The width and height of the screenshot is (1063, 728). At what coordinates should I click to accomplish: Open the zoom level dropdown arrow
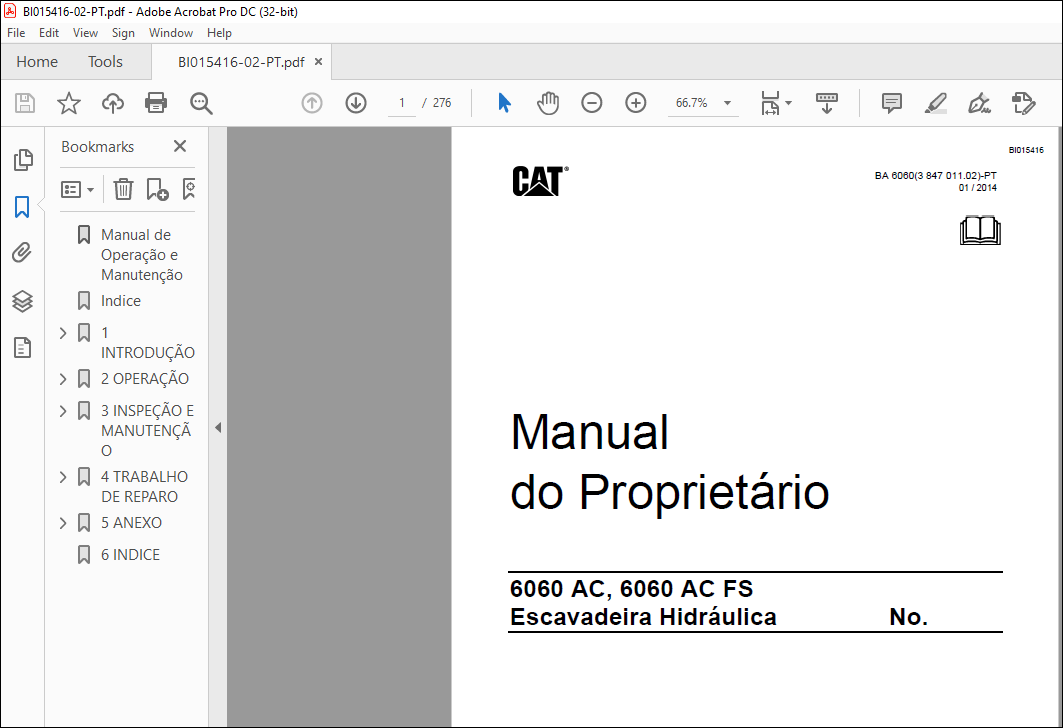coord(727,103)
